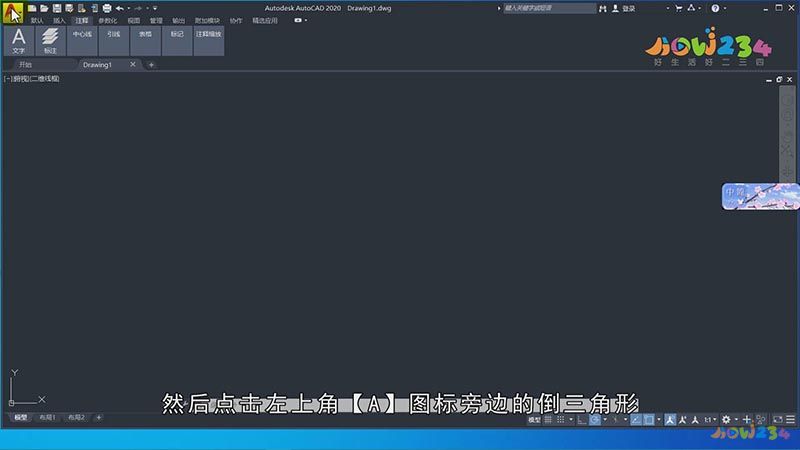
Task: Click the Redo arrow icon
Action: [x=138, y=8]
